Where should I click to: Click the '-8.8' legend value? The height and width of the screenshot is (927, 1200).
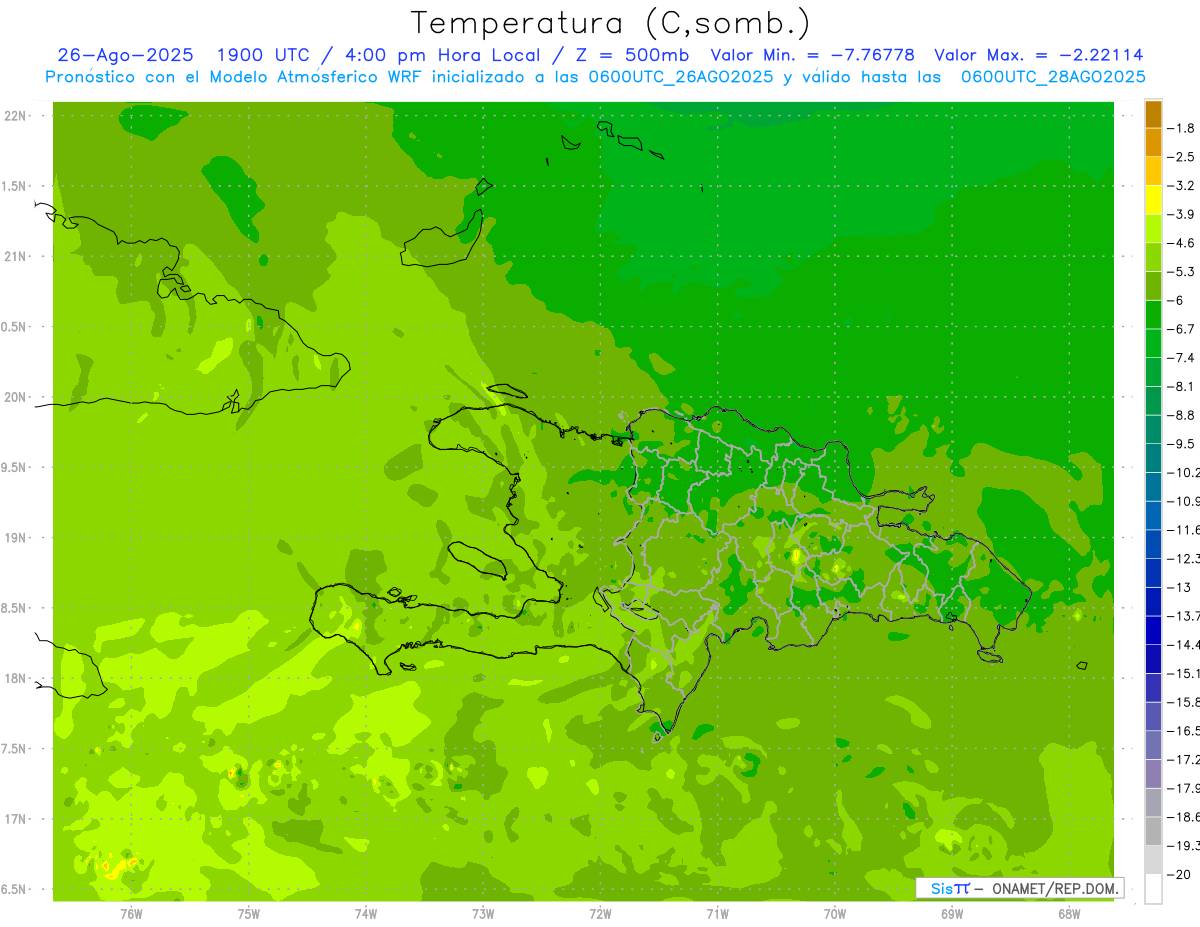(x=1182, y=415)
